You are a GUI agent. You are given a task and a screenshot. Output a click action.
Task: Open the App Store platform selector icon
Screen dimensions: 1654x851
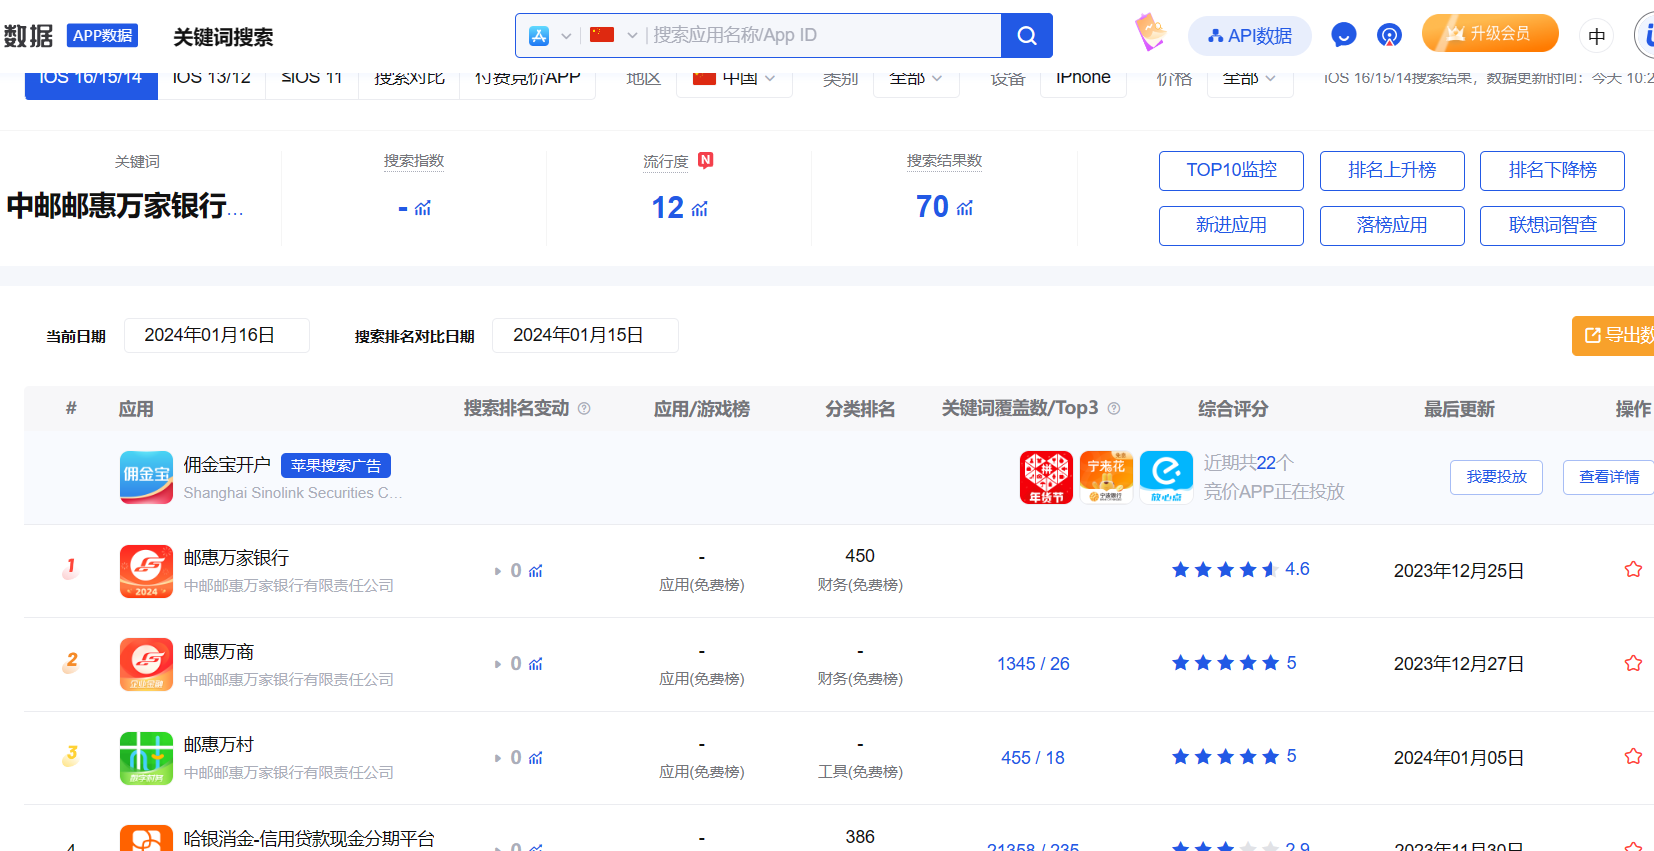coord(540,36)
